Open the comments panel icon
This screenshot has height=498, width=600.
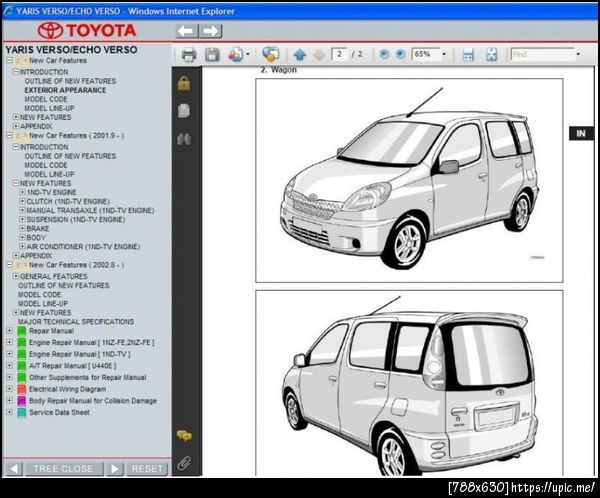[184, 436]
